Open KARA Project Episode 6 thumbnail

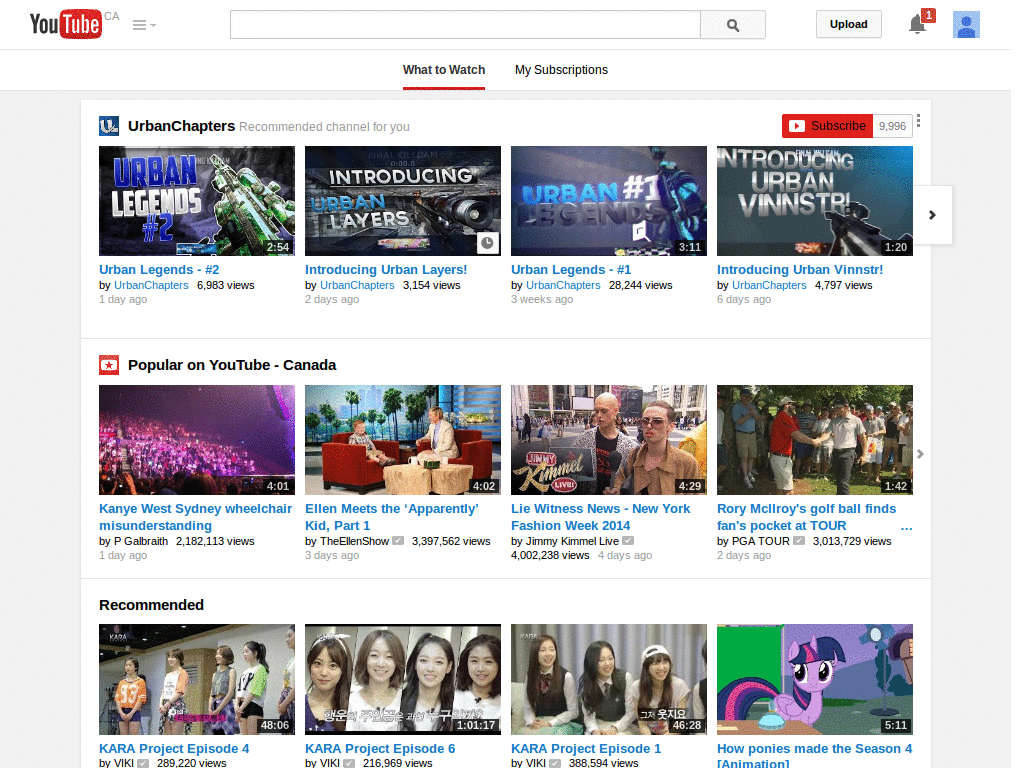403,679
